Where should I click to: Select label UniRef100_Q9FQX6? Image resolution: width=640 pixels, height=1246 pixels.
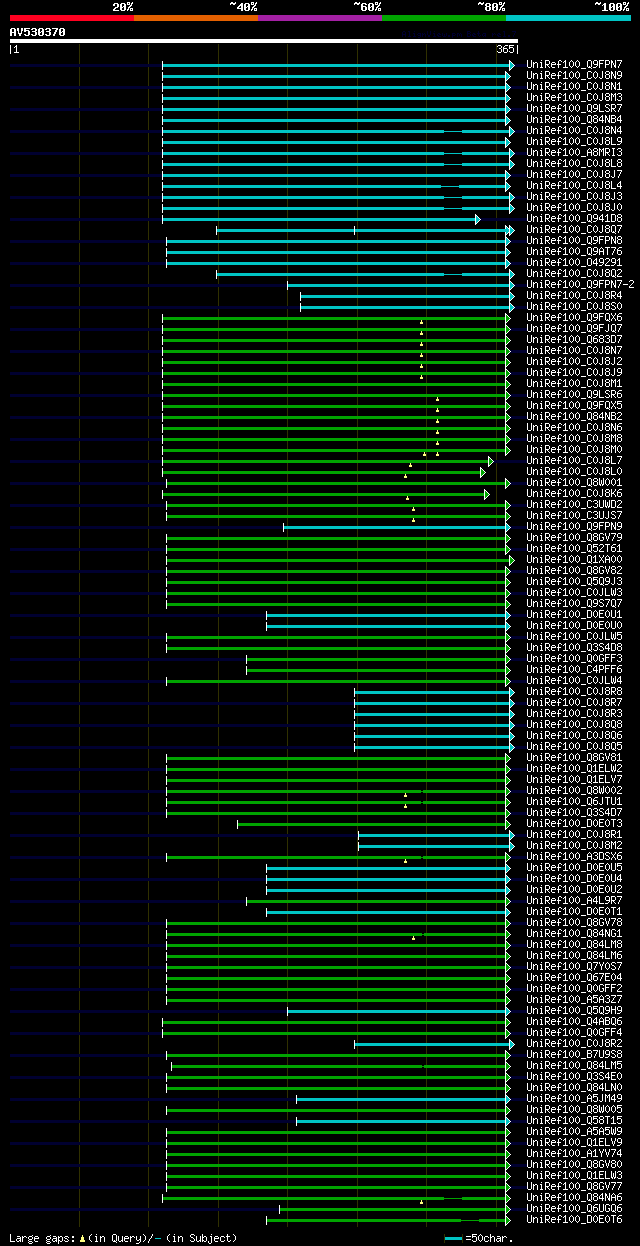pyautogui.click(x=574, y=318)
